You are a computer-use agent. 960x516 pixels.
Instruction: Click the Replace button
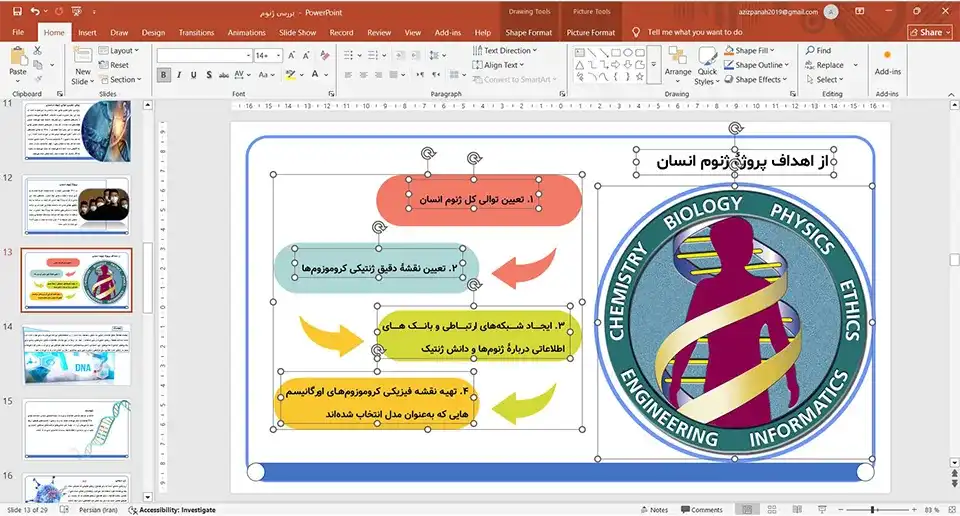click(824, 65)
